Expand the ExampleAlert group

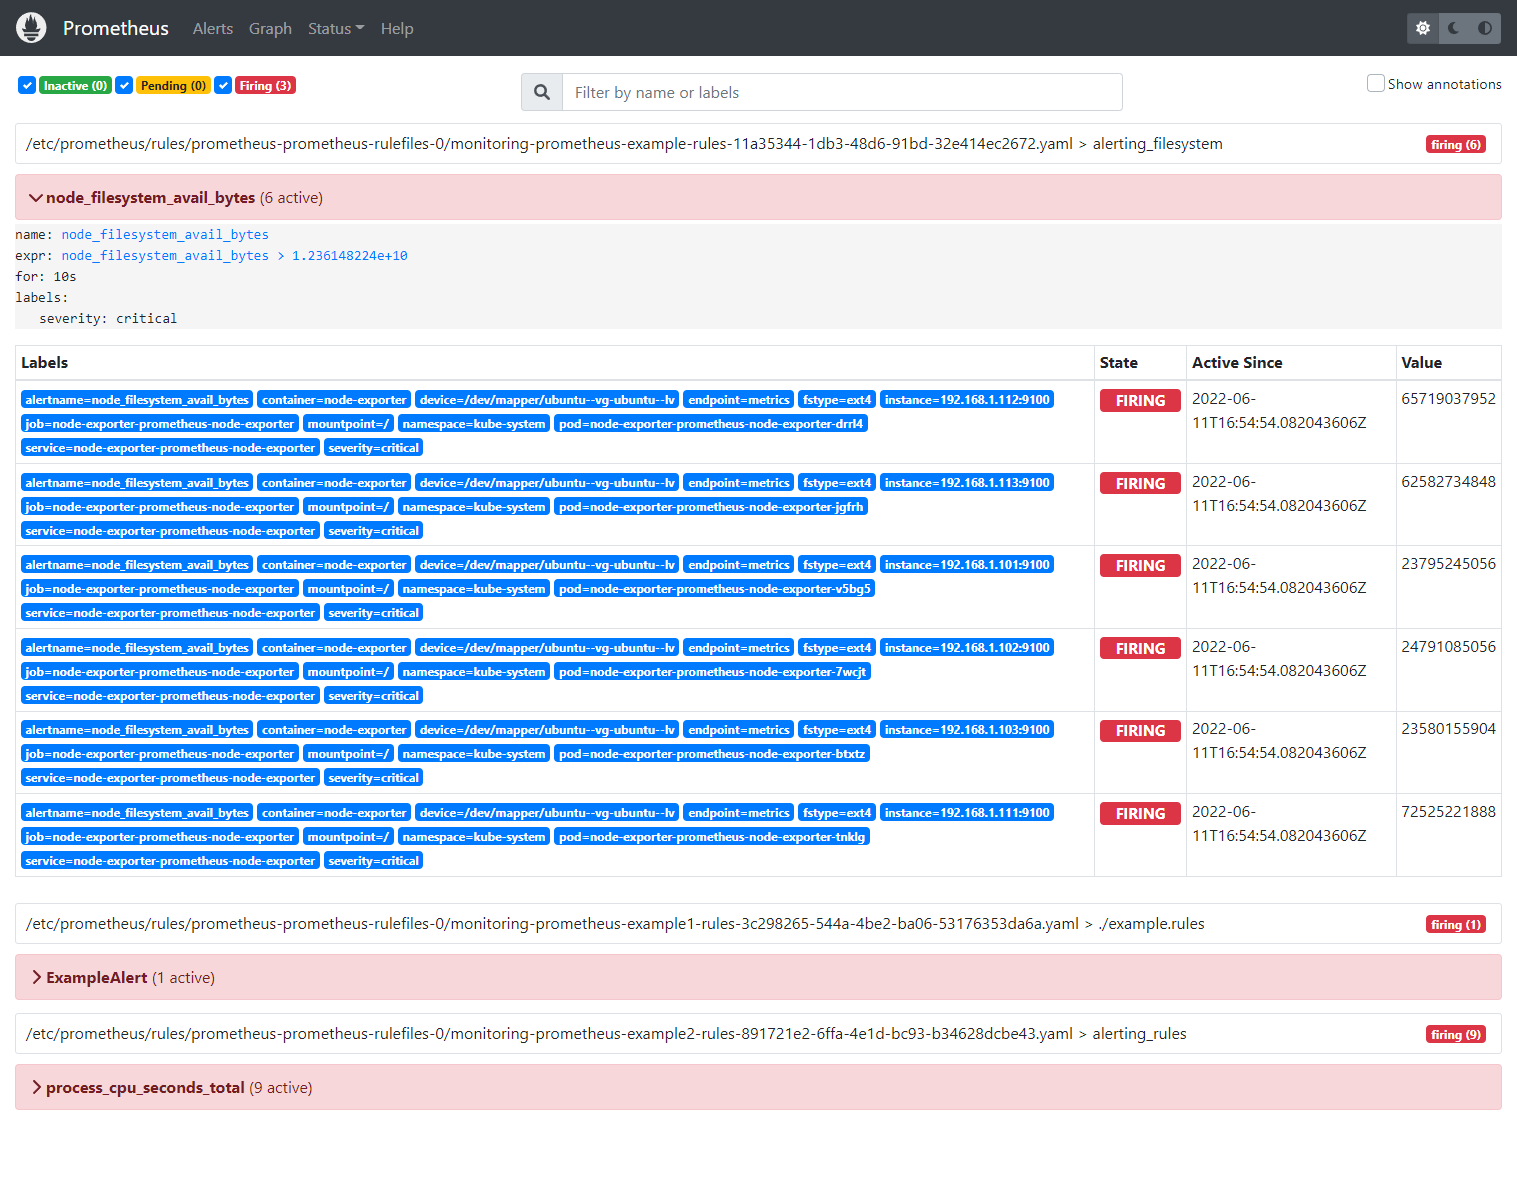click(x=758, y=977)
